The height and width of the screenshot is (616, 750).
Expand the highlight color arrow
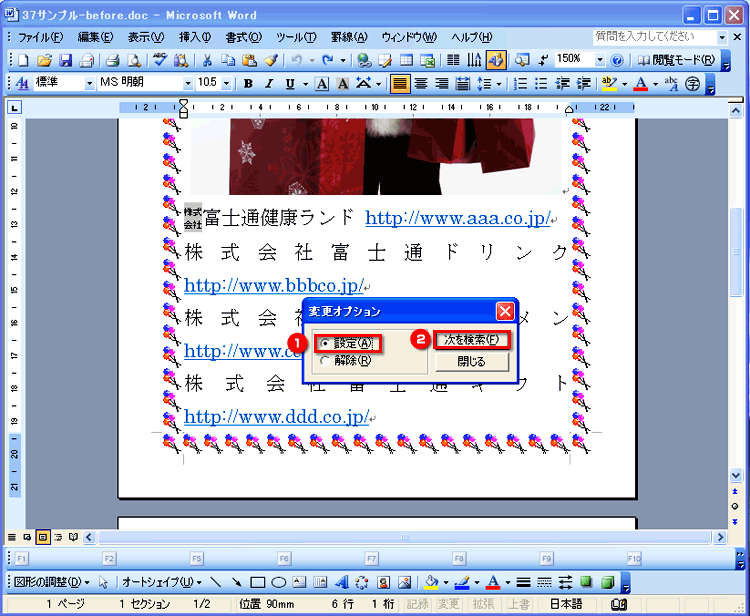[x=624, y=84]
